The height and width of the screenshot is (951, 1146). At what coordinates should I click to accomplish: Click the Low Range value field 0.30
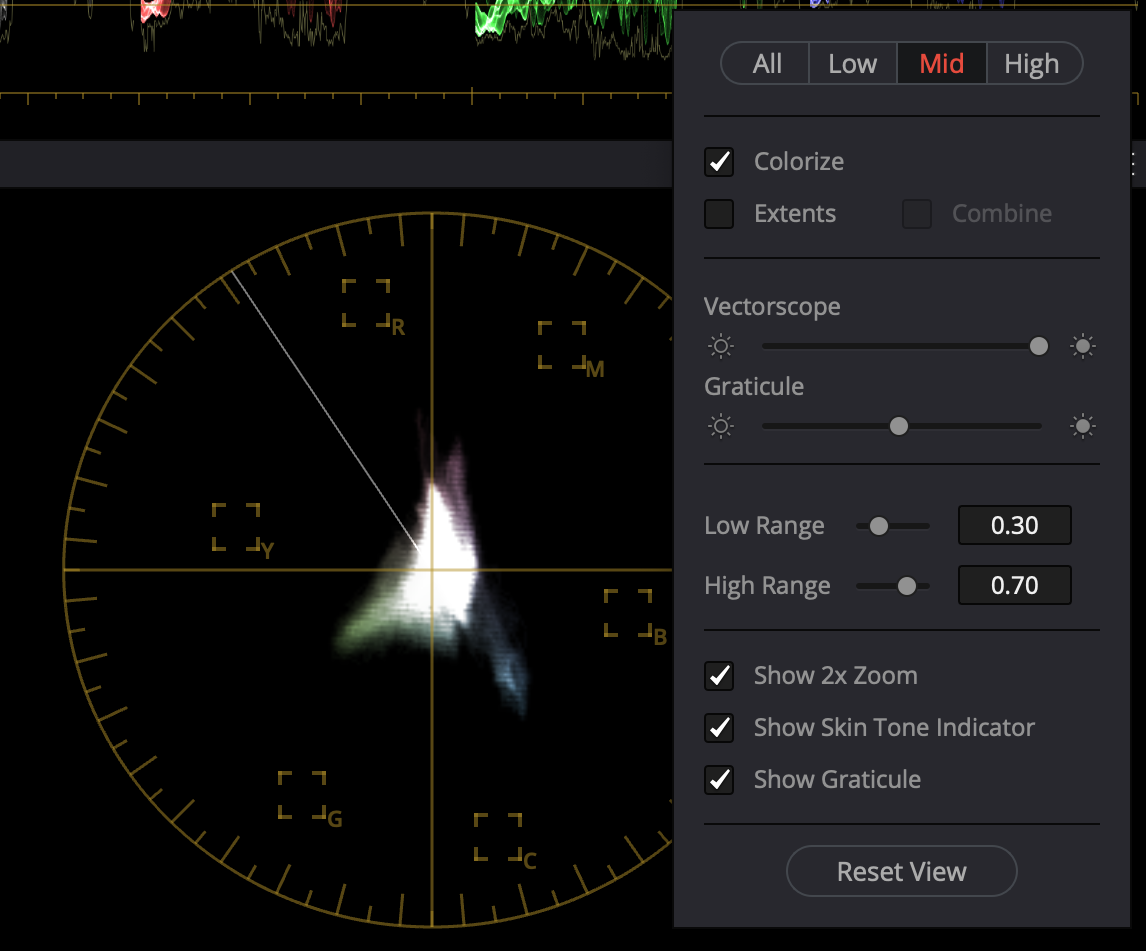1014,525
